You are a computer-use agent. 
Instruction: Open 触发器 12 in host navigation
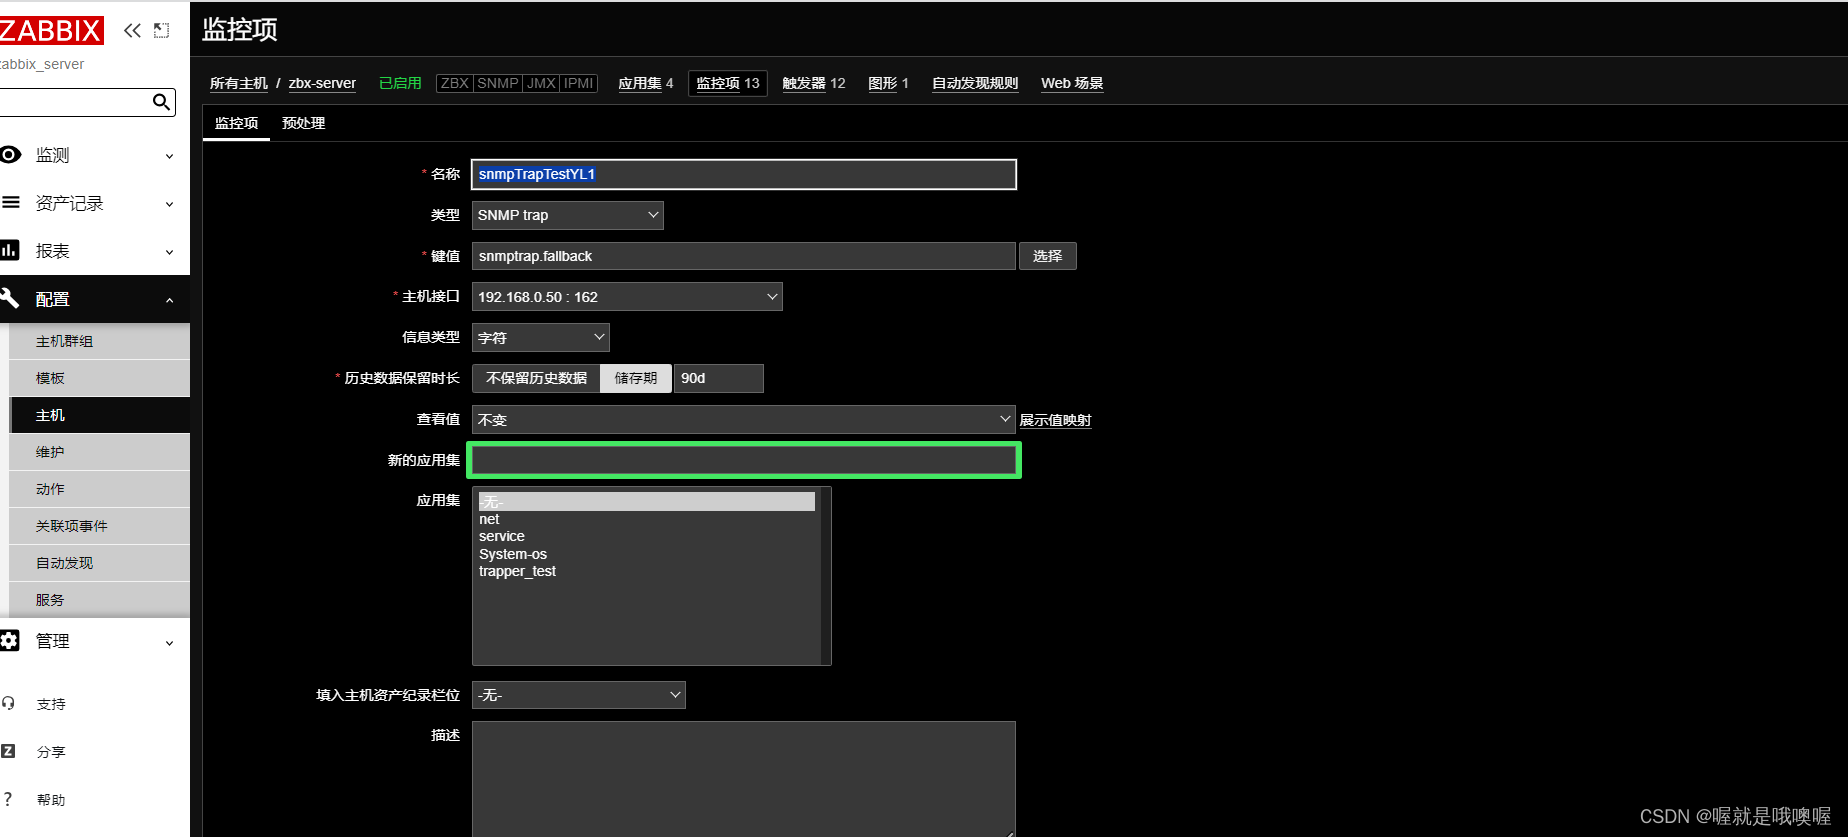814,83
